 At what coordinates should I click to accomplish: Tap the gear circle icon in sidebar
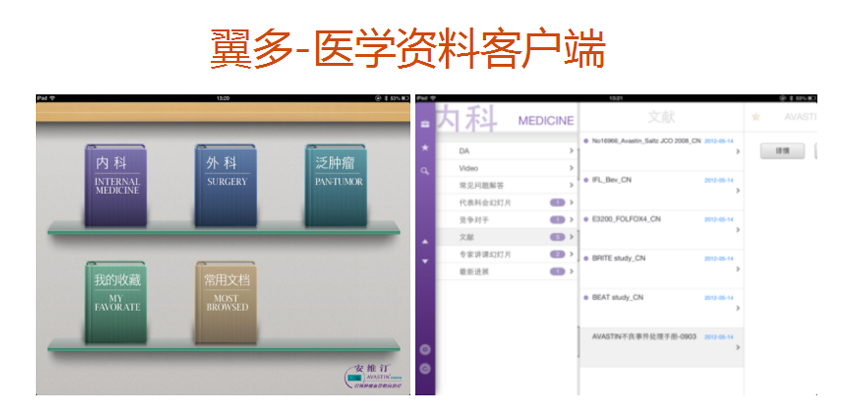(425, 350)
